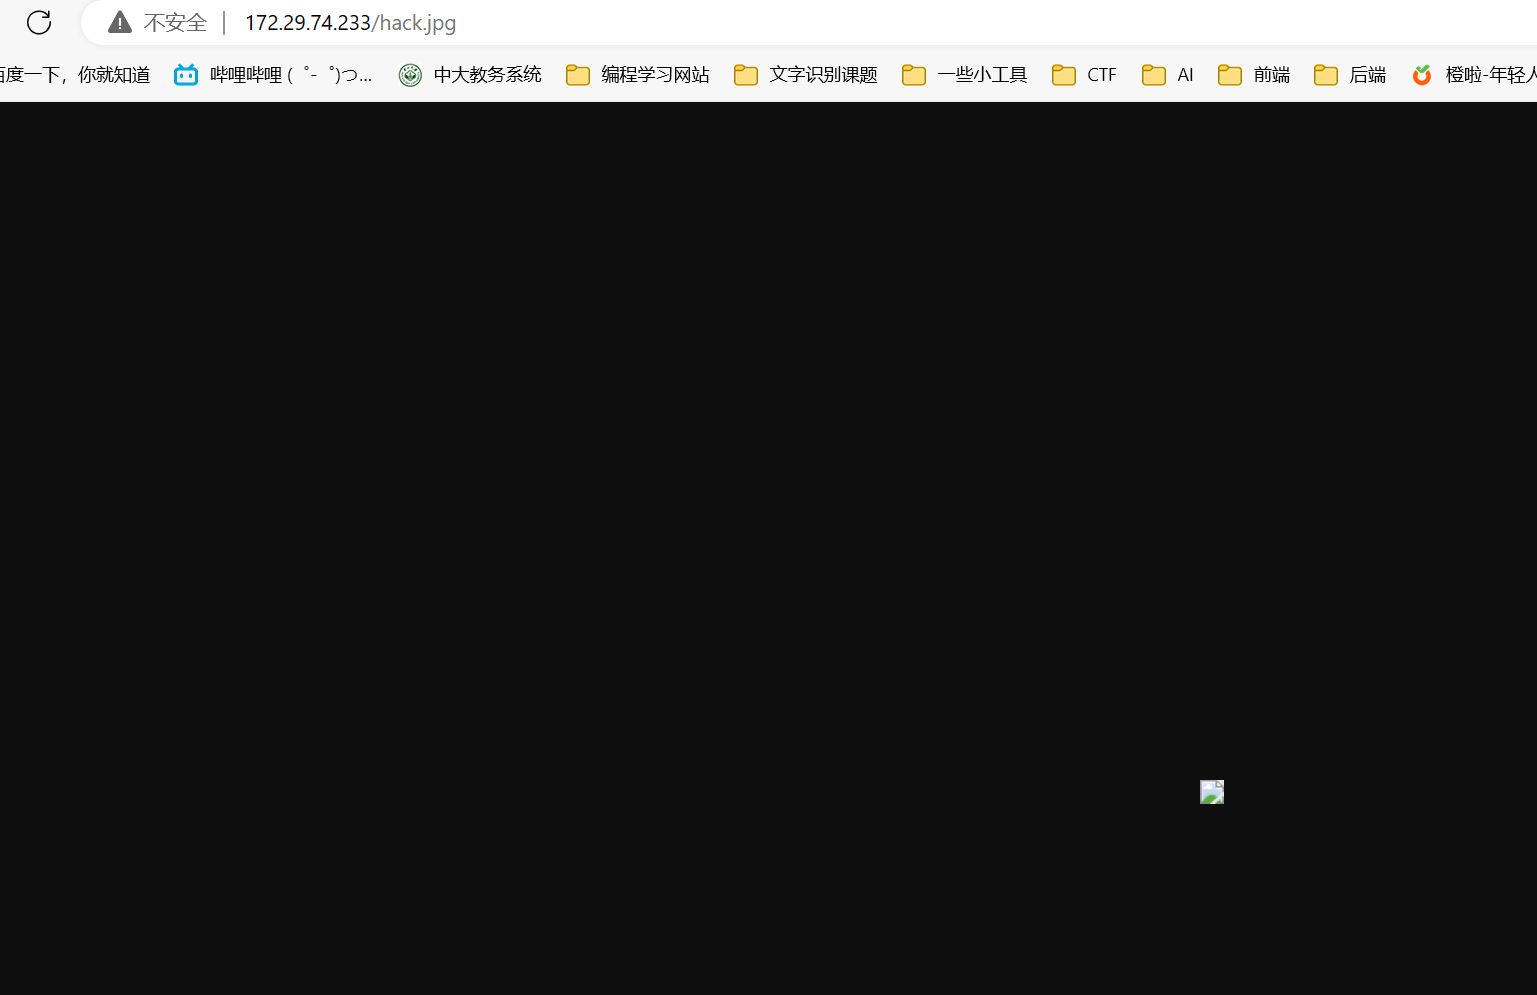This screenshot has width=1537, height=995.
Task: Open the 哔哩哔哩 bookmark label
Action: [290, 75]
